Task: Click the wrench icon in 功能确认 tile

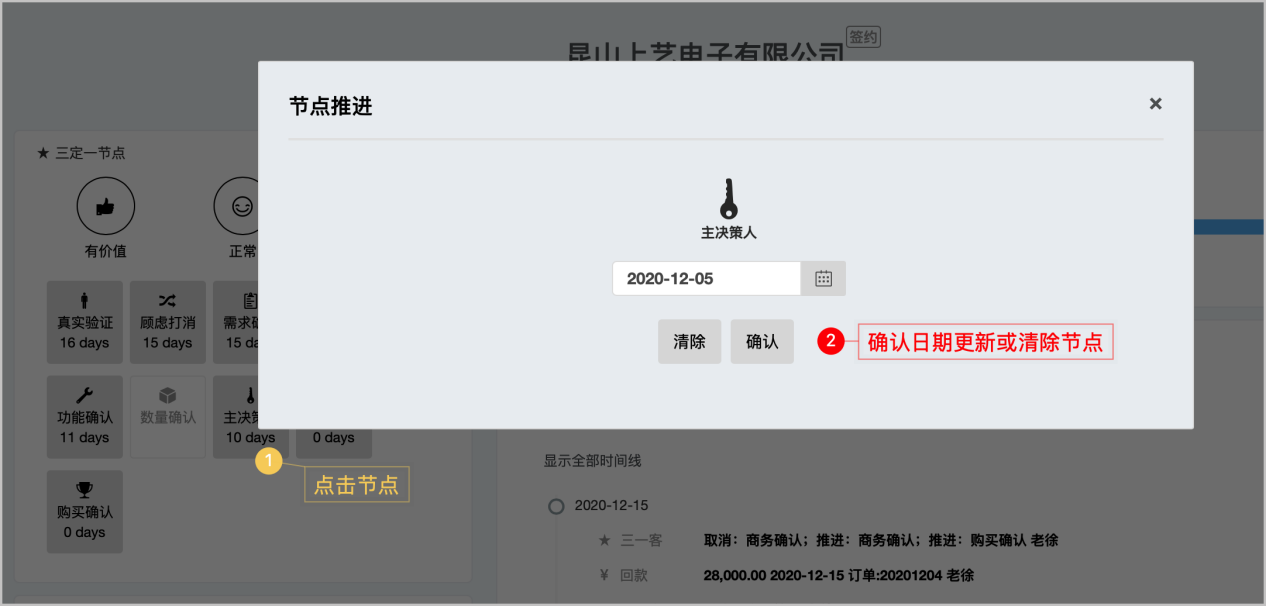Action: click(85, 395)
